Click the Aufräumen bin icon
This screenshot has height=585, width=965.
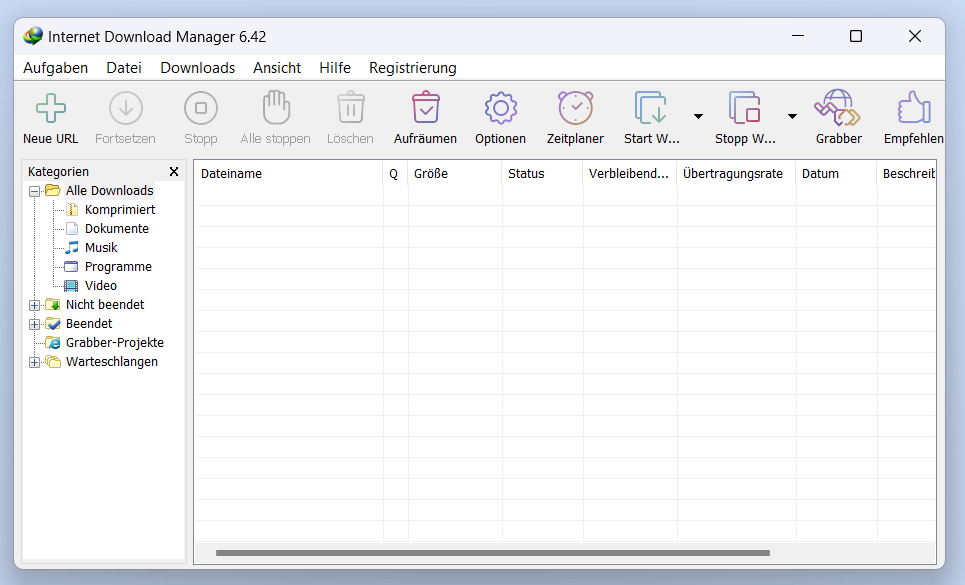tap(425, 108)
